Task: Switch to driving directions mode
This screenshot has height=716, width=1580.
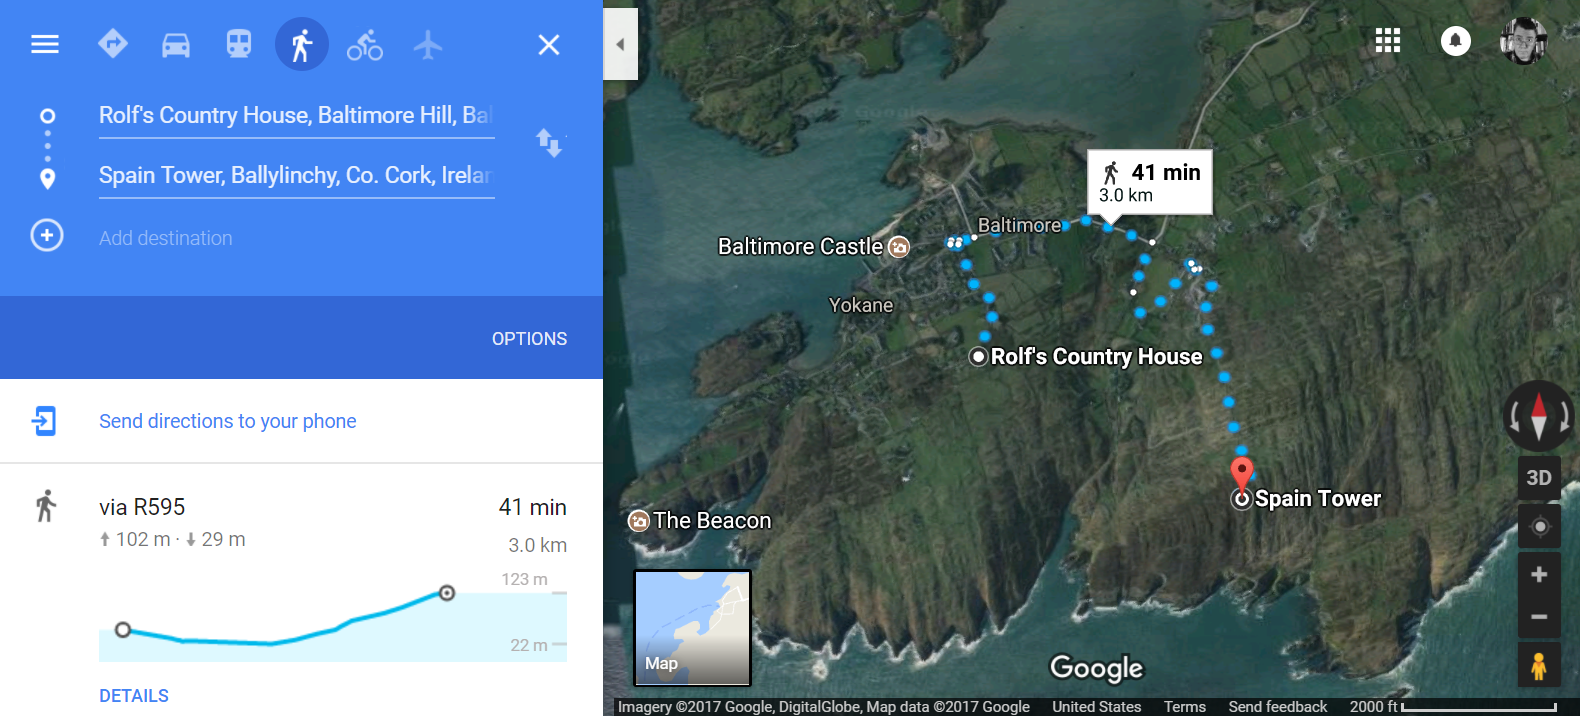Action: click(x=176, y=45)
